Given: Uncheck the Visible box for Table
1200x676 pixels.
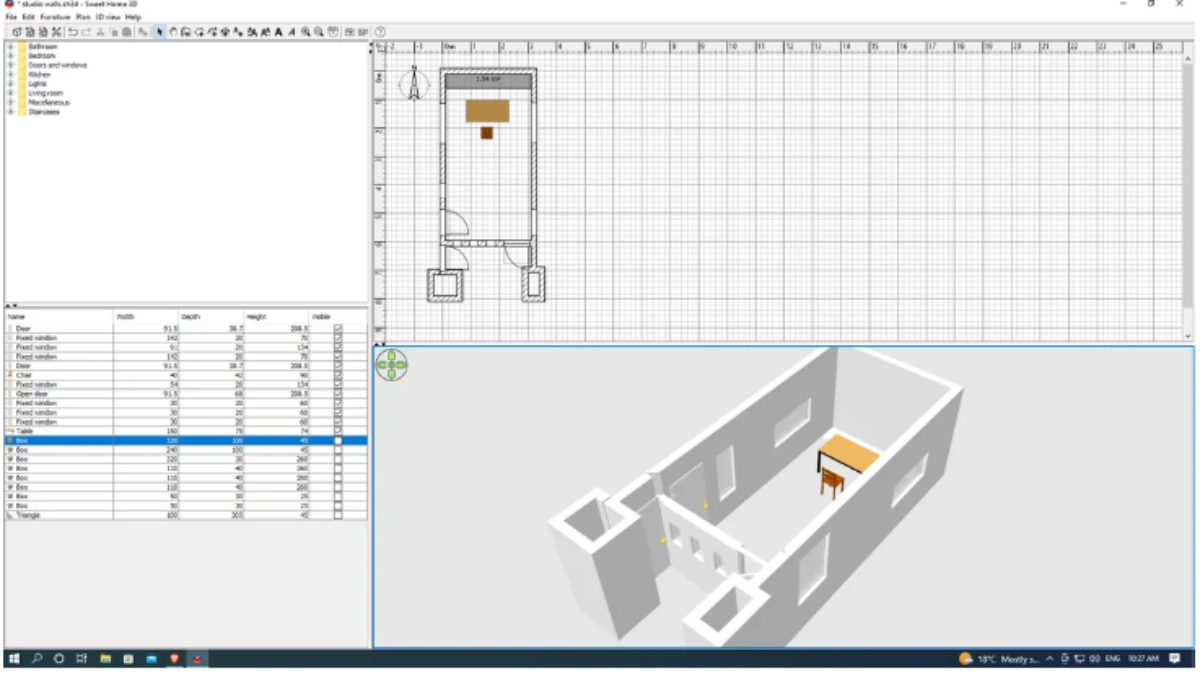Looking at the screenshot, I should [338, 431].
